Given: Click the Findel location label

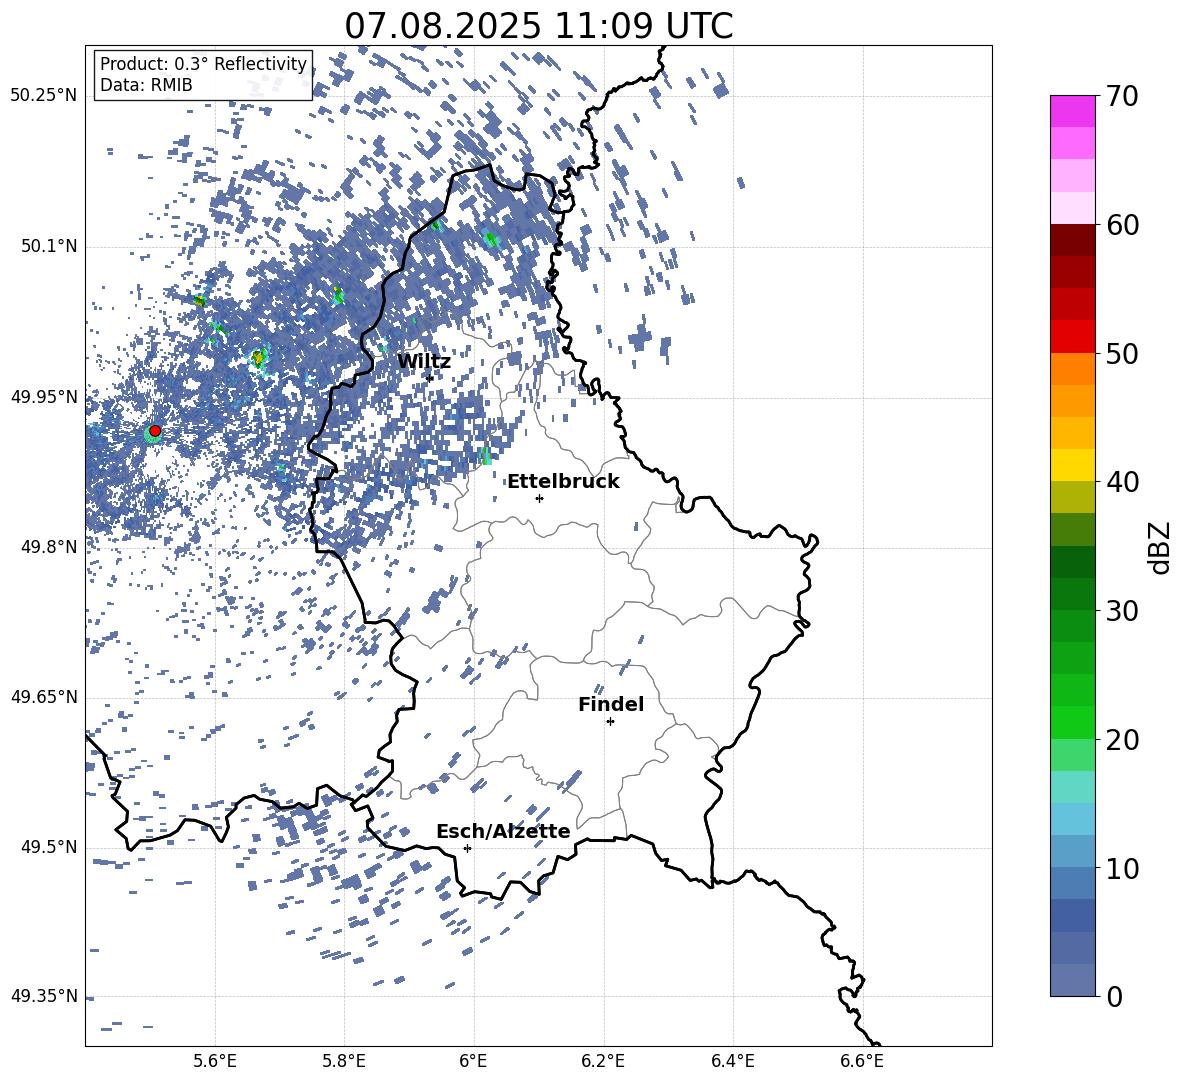Looking at the screenshot, I should click(611, 704).
